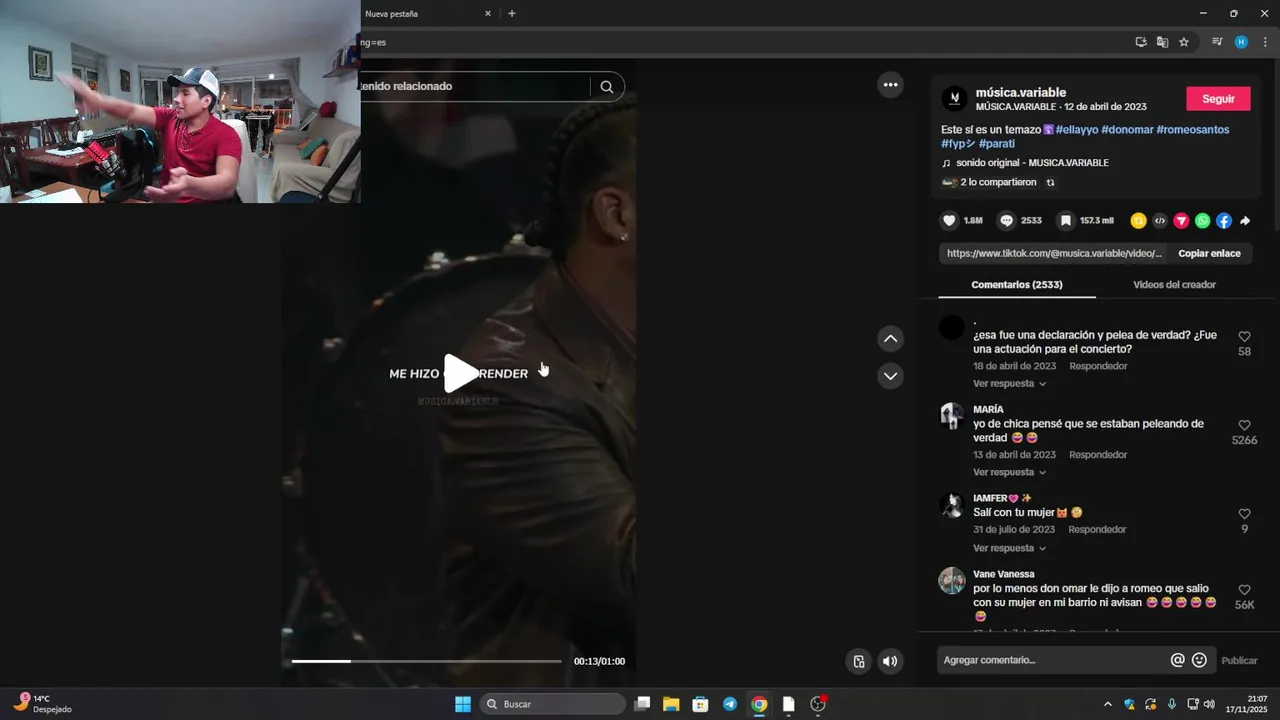Image resolution: width=1280 pixels, height=720 pixels.
Task: Click the Seguir follow button
Action: 1218,99
